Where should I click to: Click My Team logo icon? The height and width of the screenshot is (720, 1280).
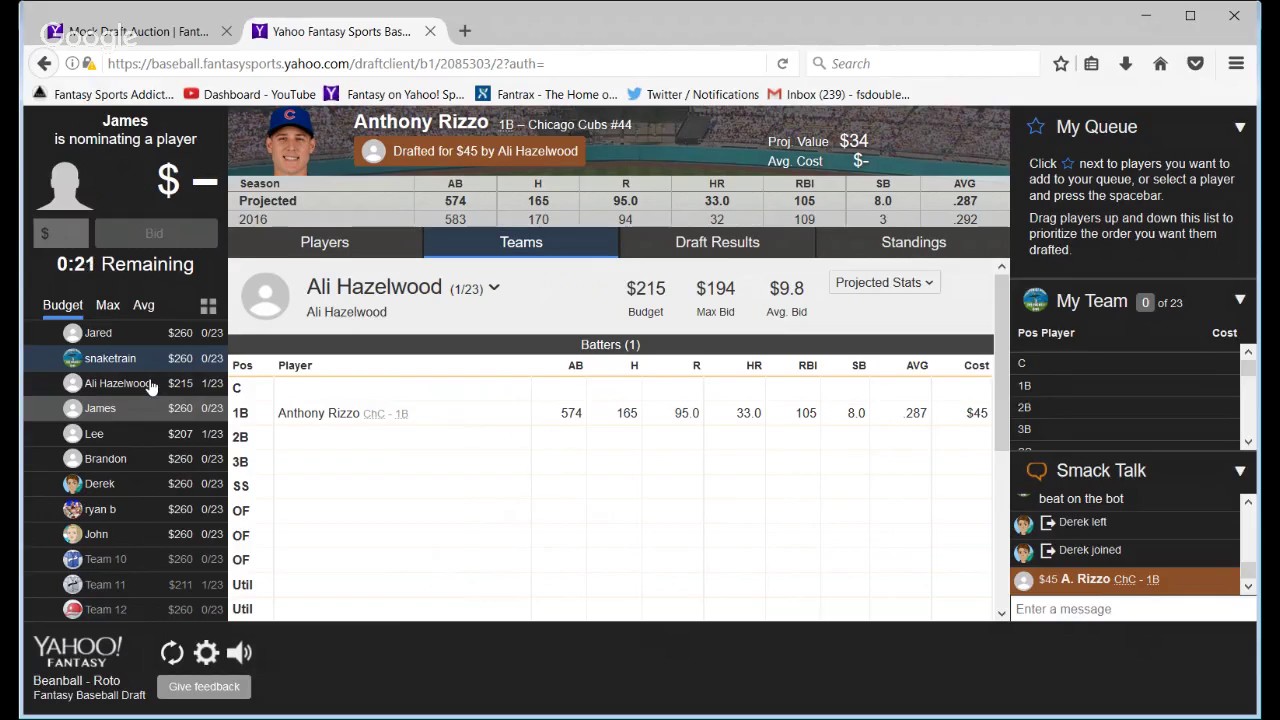1035,300
